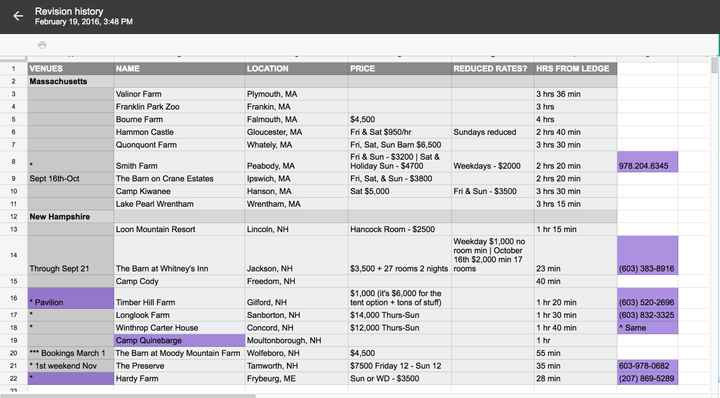This screenshot has height=398, width=720.
Task: Click the horizontal scrollbar at bottom
Action: click(128, 396)
